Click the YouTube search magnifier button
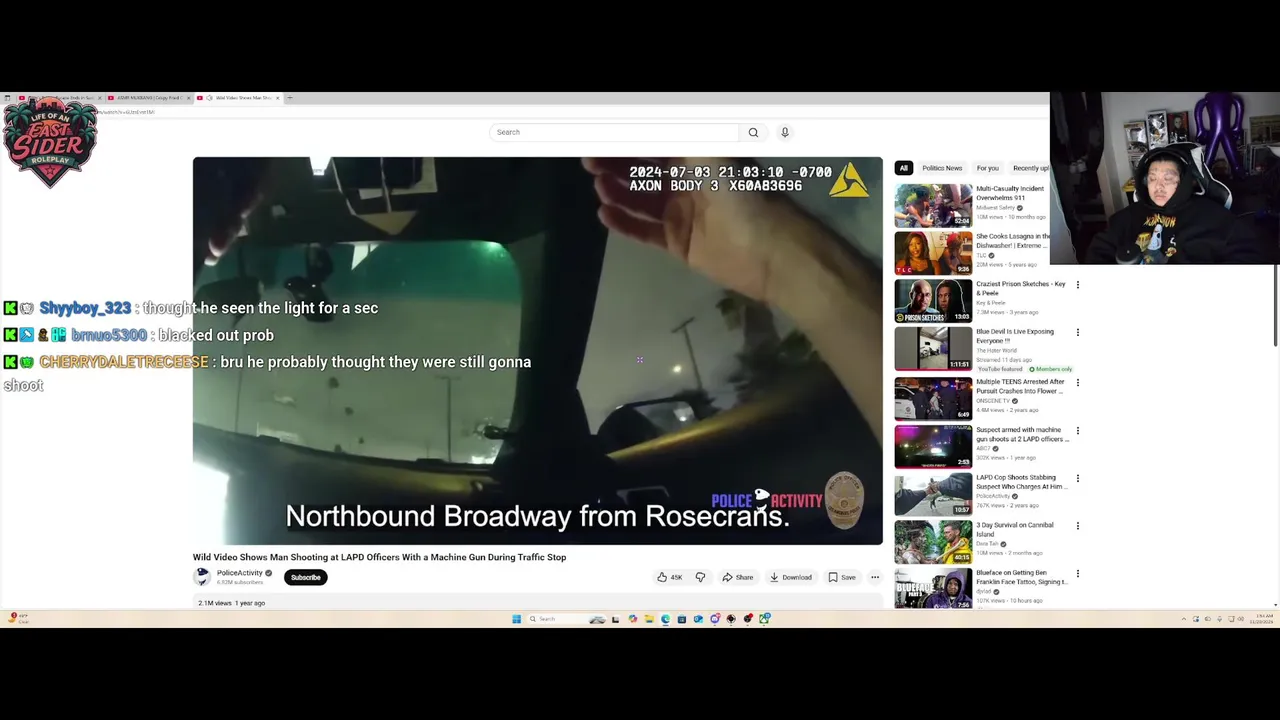This screenshot has height=720, width=1280. coord(753,132)
